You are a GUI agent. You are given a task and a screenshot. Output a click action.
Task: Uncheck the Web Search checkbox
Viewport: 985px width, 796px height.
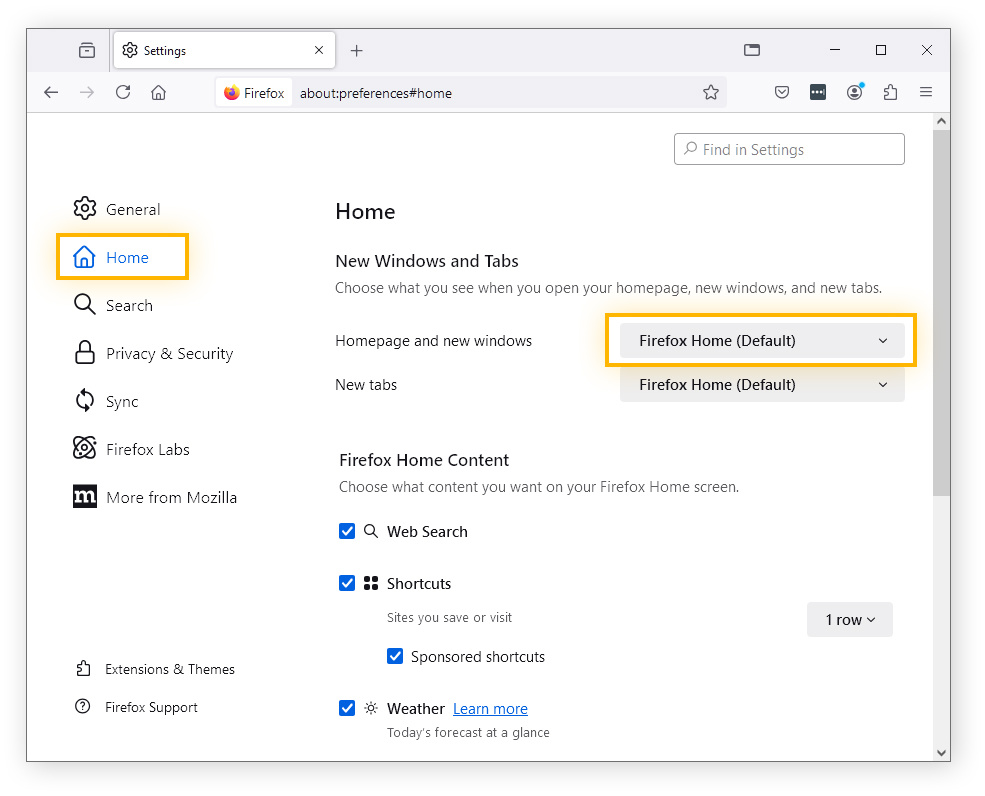pos(347,531)
